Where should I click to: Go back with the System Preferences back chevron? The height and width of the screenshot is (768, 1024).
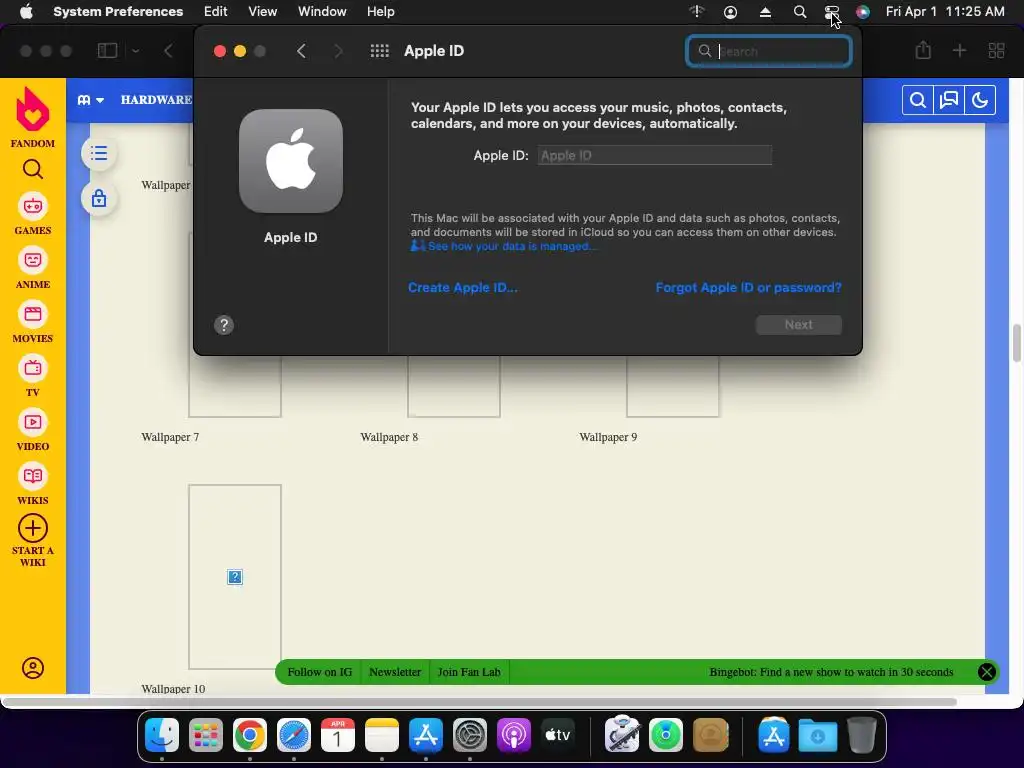coord(301,51)
